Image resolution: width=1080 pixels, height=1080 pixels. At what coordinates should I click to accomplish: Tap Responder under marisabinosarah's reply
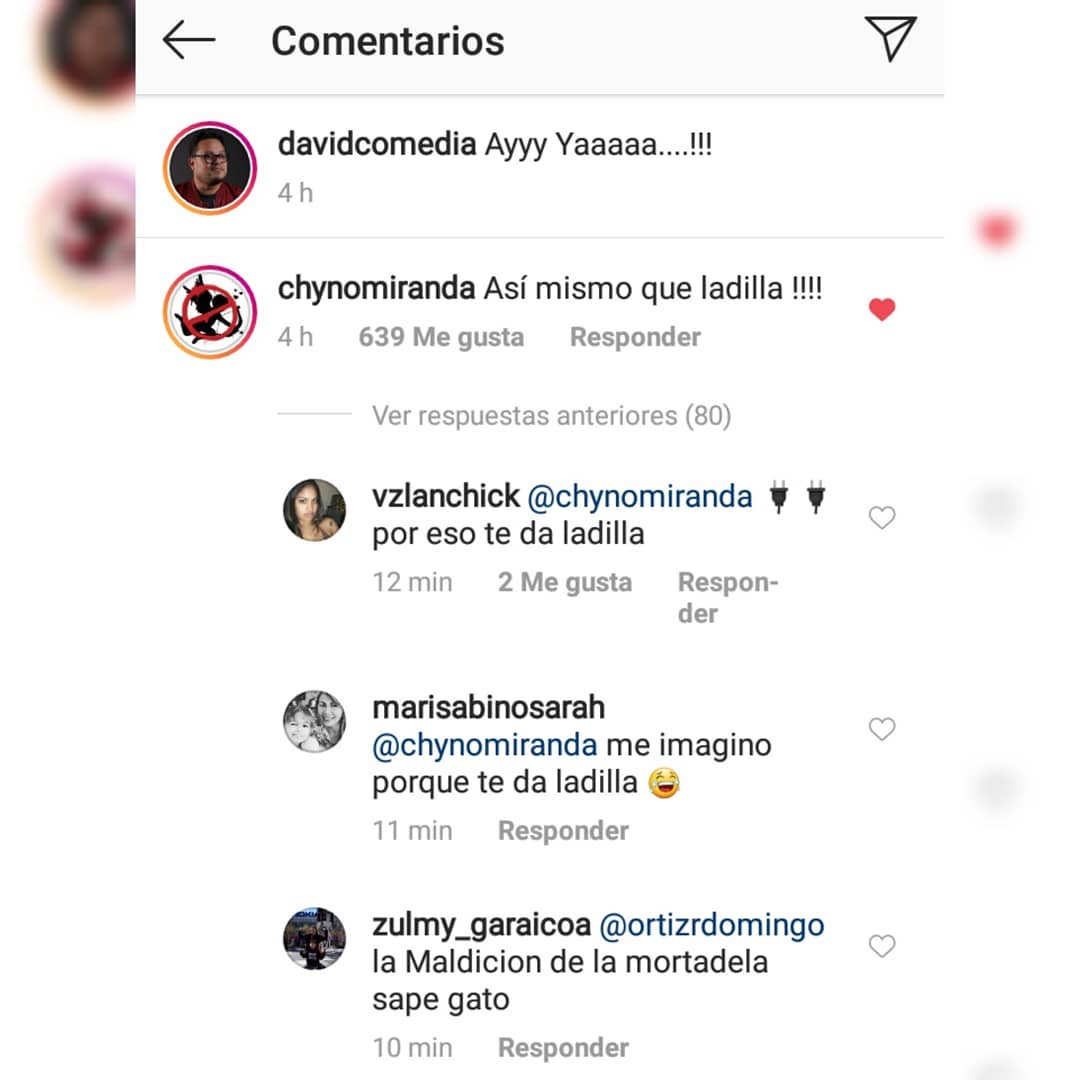point(563,831)
